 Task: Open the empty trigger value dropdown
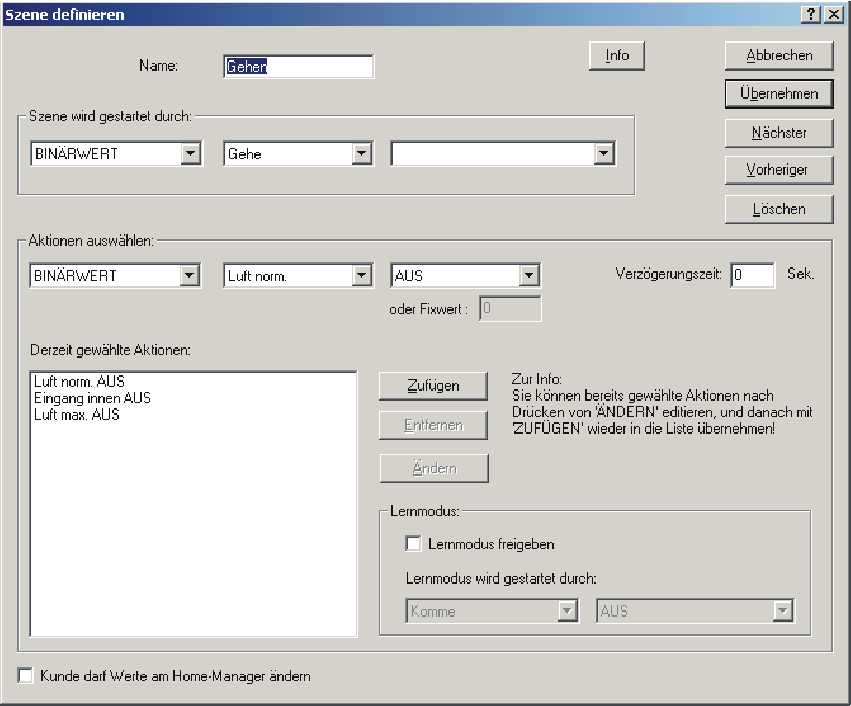(603, 154)
